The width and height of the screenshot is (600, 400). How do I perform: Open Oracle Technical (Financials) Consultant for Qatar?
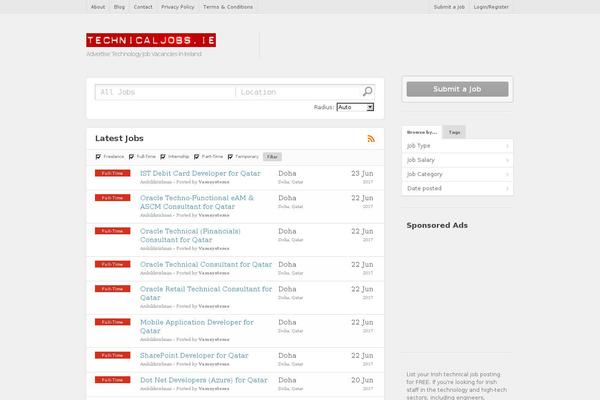point(190,235)
